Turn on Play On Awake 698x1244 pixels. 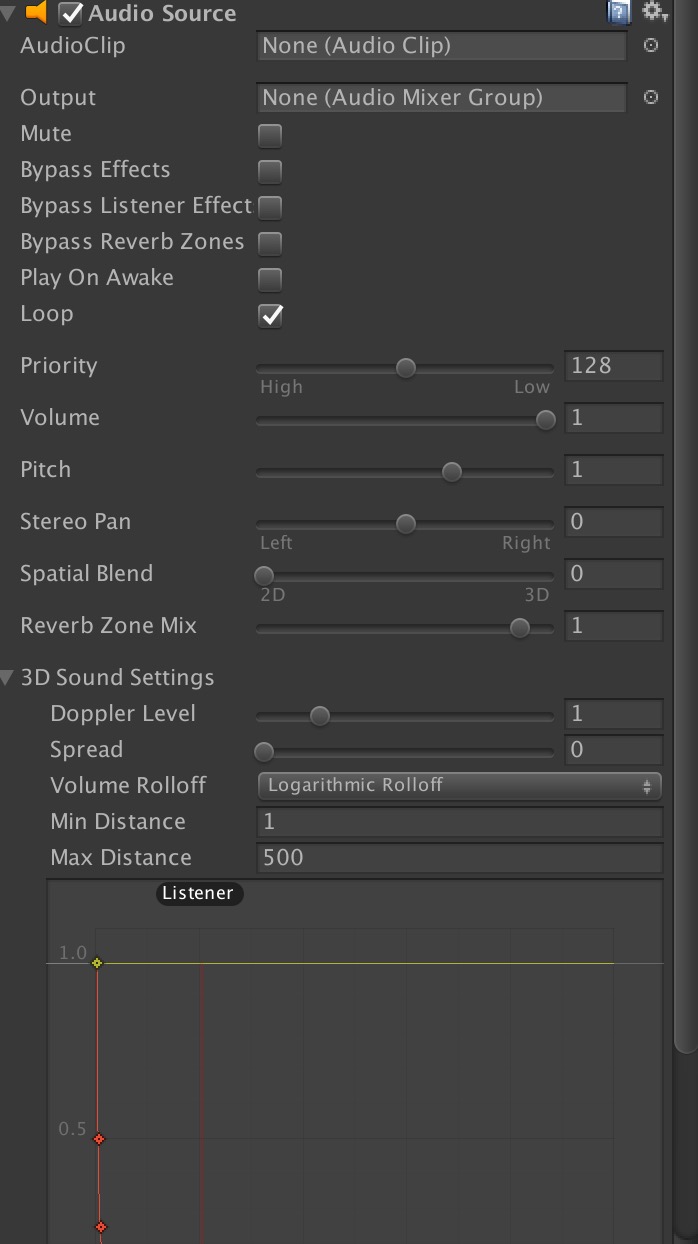(268, 279)
